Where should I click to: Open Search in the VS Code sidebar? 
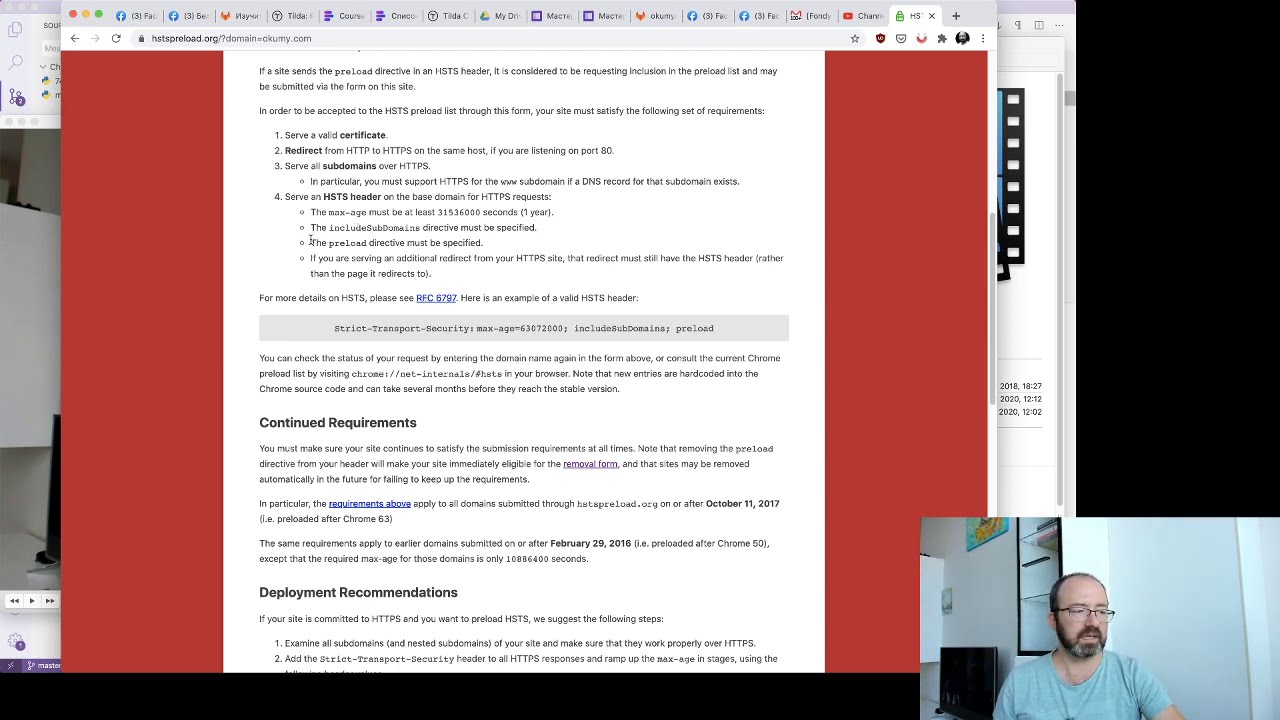tap(16, 63)
